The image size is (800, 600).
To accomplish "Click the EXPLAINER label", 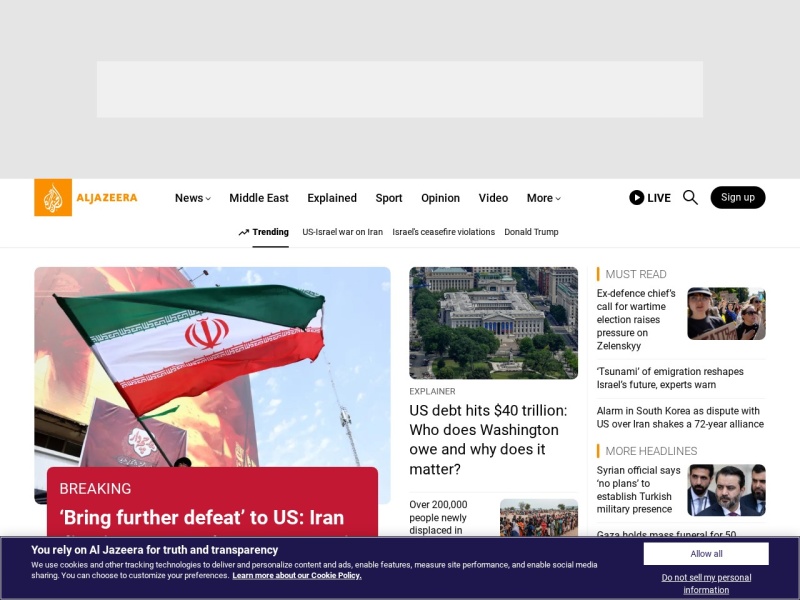I will tap(432, 391).
